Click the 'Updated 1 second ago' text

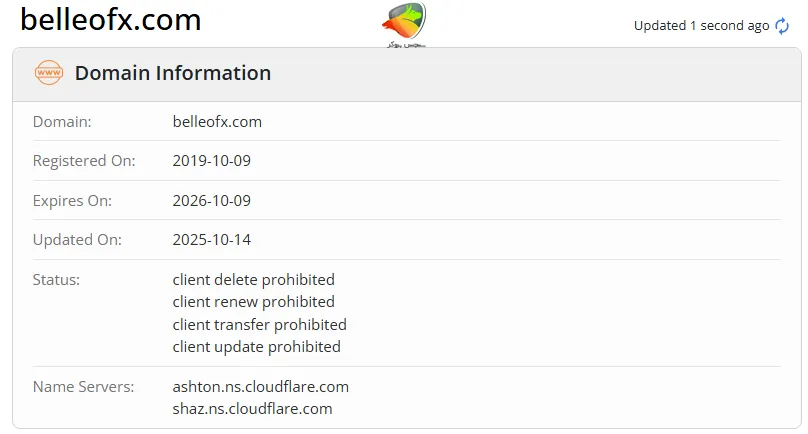tap(701, 26)
